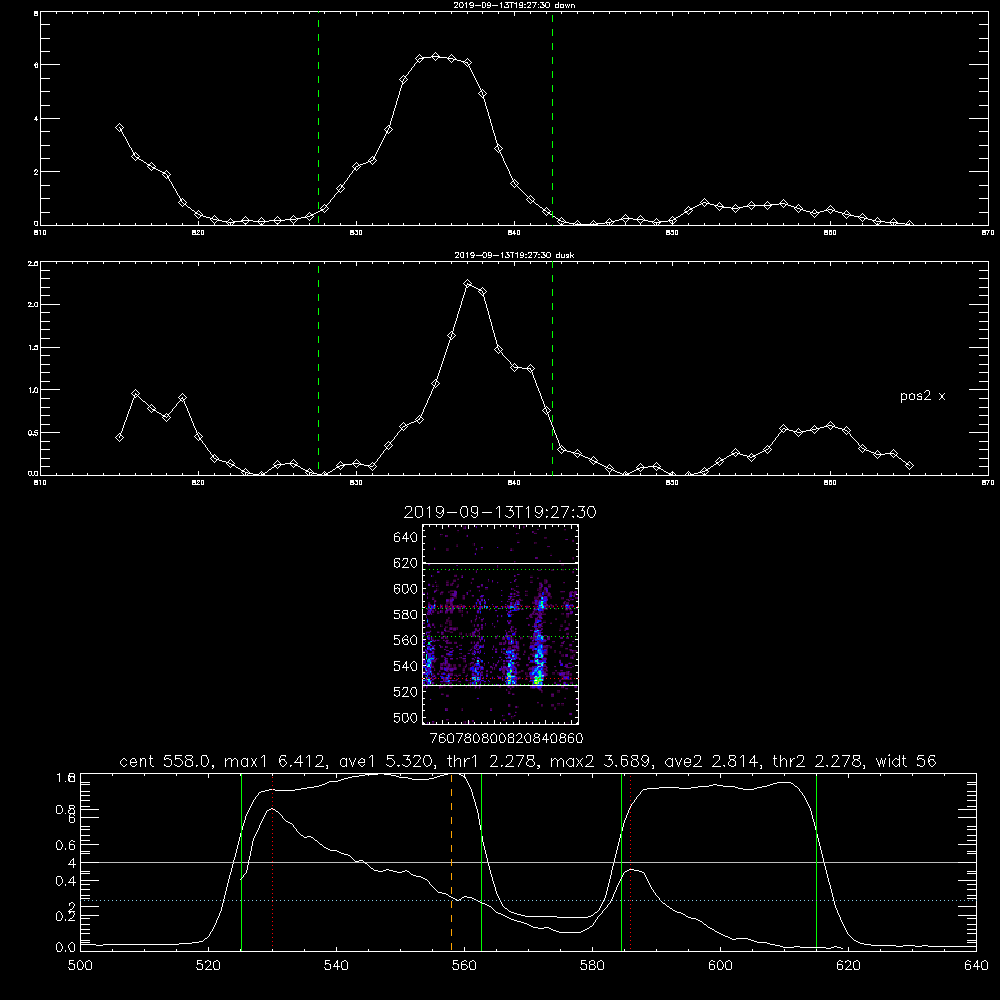
Task: Click the first diamond marker of the dawn curve
Action: coord(119,128)
